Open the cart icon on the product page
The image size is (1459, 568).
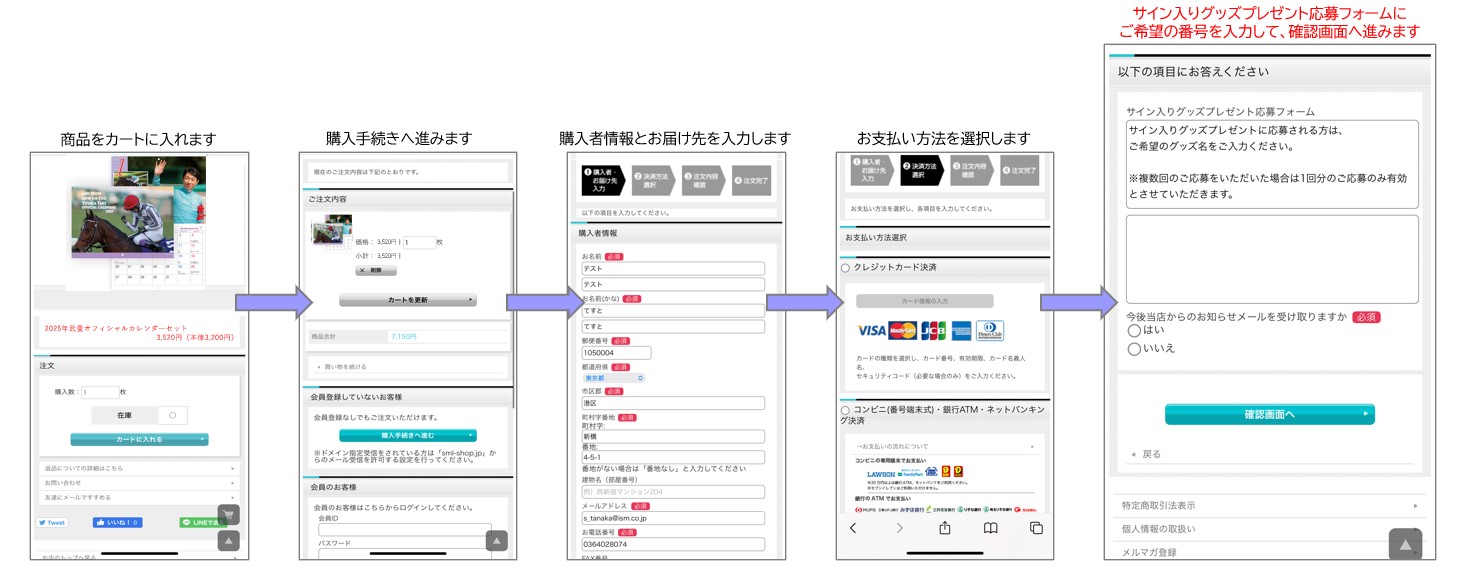pos(229,515)
